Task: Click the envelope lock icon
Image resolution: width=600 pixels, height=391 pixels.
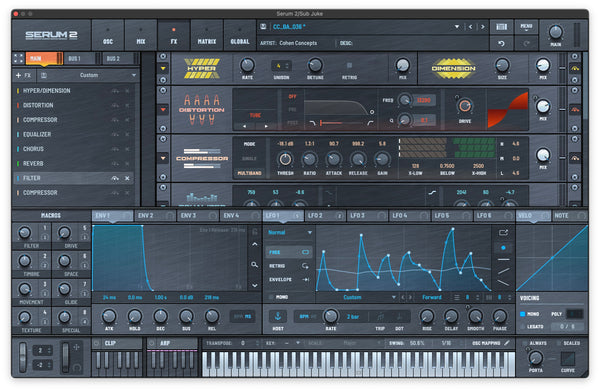Action: tap(254, 232)
